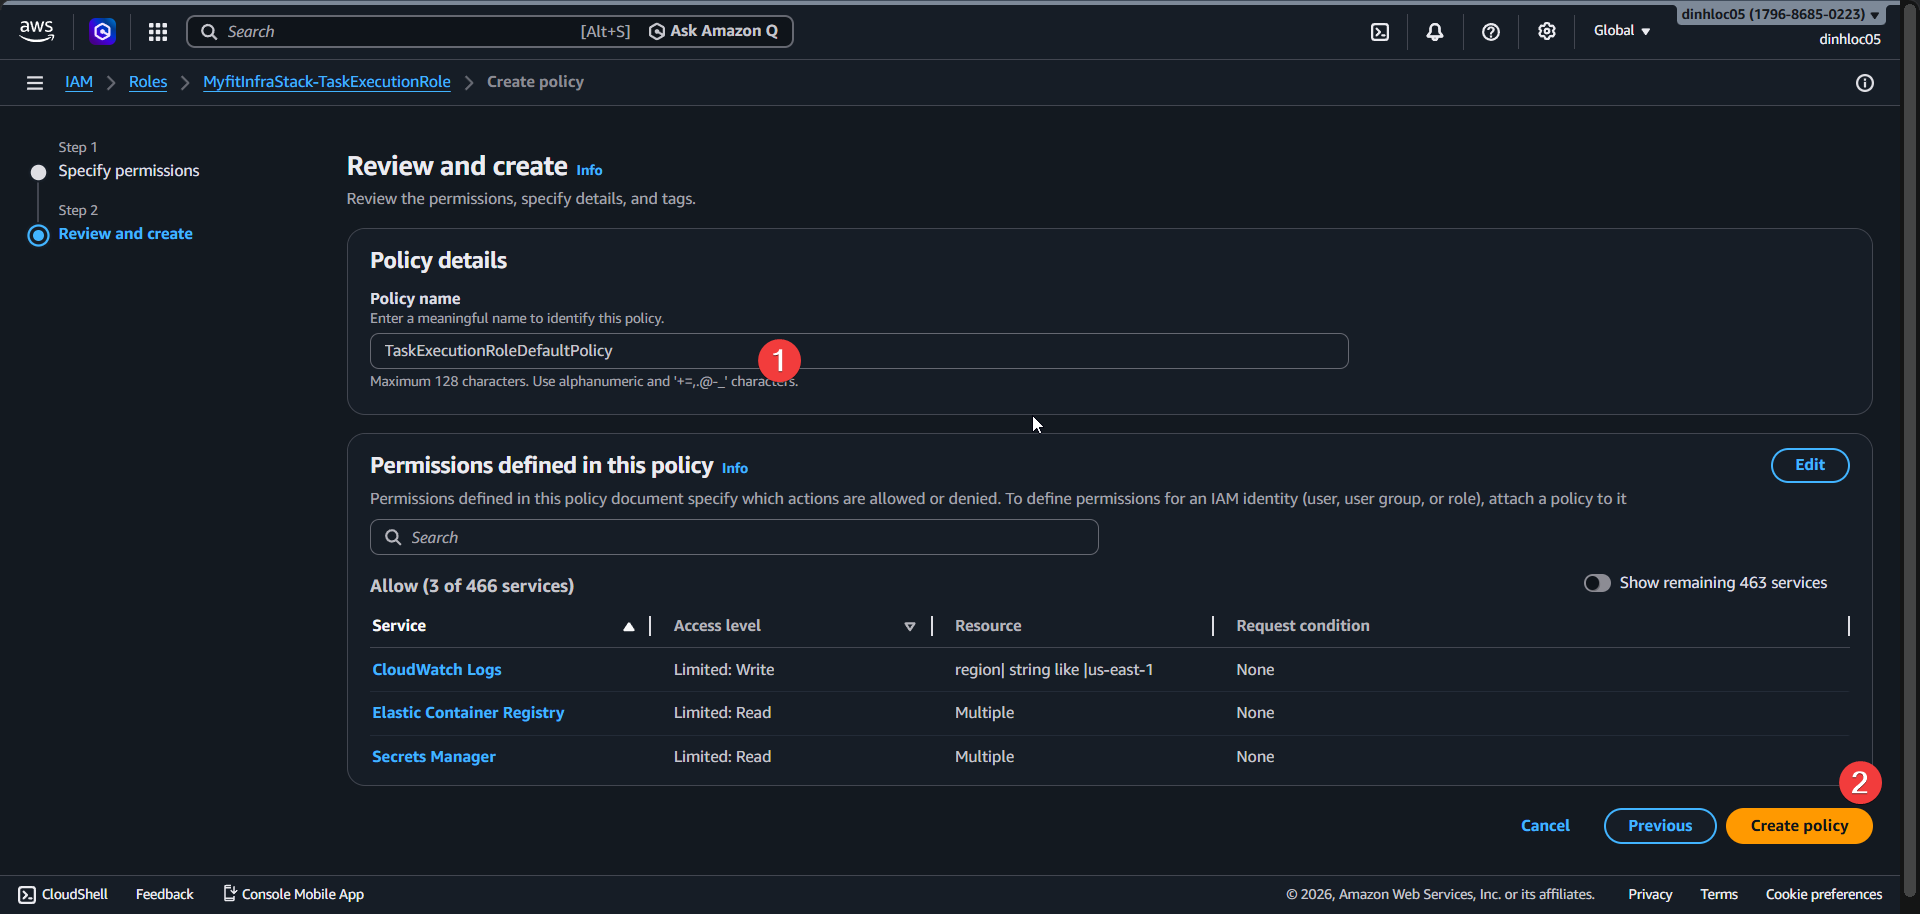Open the help panel
Viewport: 1920px width, 914px height.
(1491, 31)
